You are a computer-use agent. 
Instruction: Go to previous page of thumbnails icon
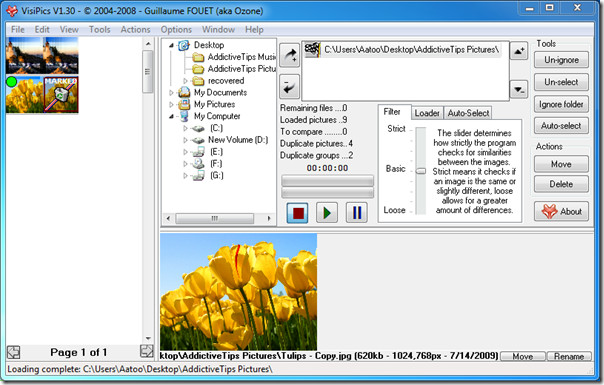tap(13, 352)
